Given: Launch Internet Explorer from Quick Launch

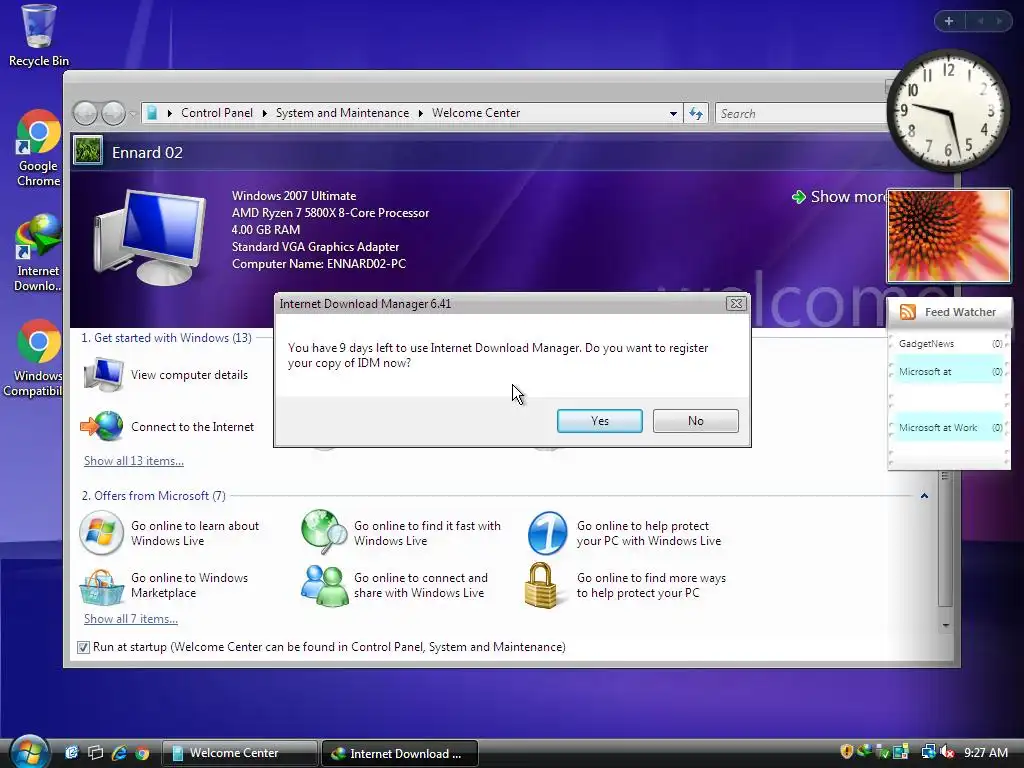Looking at the screenshot, I should [x=119, y=753].
